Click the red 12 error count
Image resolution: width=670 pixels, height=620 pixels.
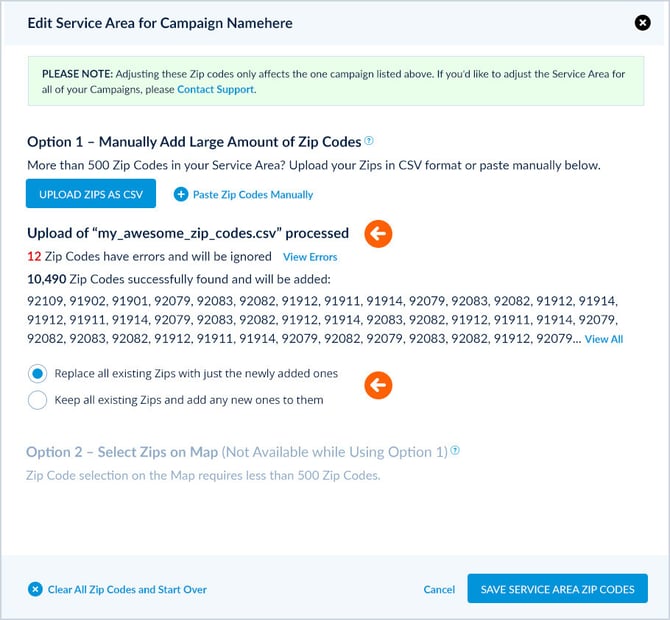point(34,256)
